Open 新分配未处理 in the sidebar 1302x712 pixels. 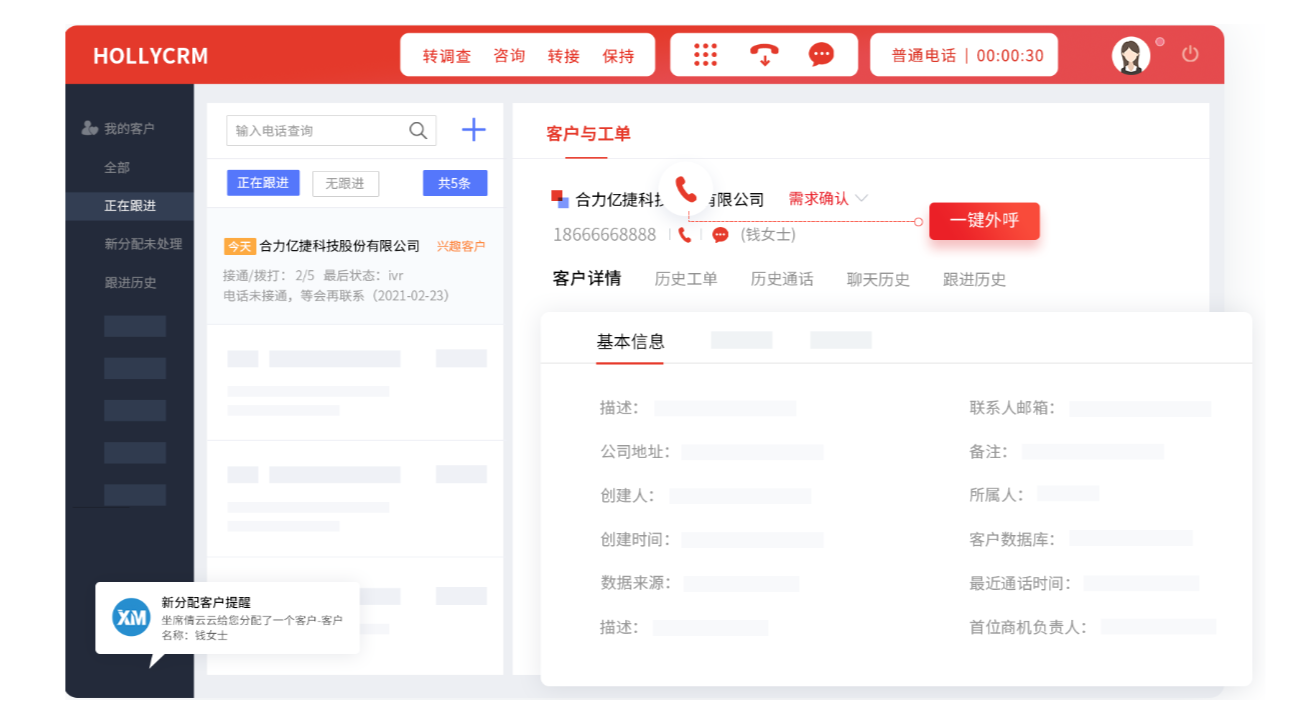(x=143, y=244)
